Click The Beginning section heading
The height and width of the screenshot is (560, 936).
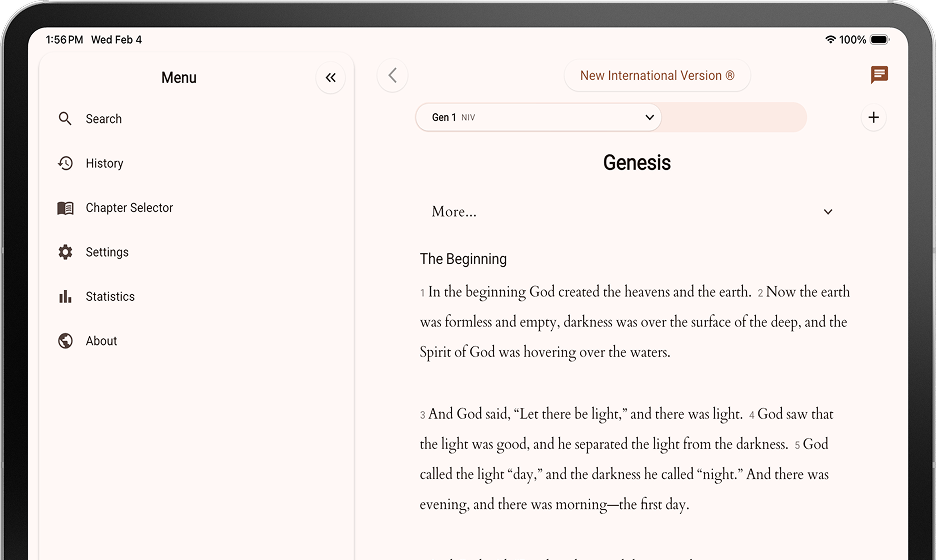click(x=463, y=259)
